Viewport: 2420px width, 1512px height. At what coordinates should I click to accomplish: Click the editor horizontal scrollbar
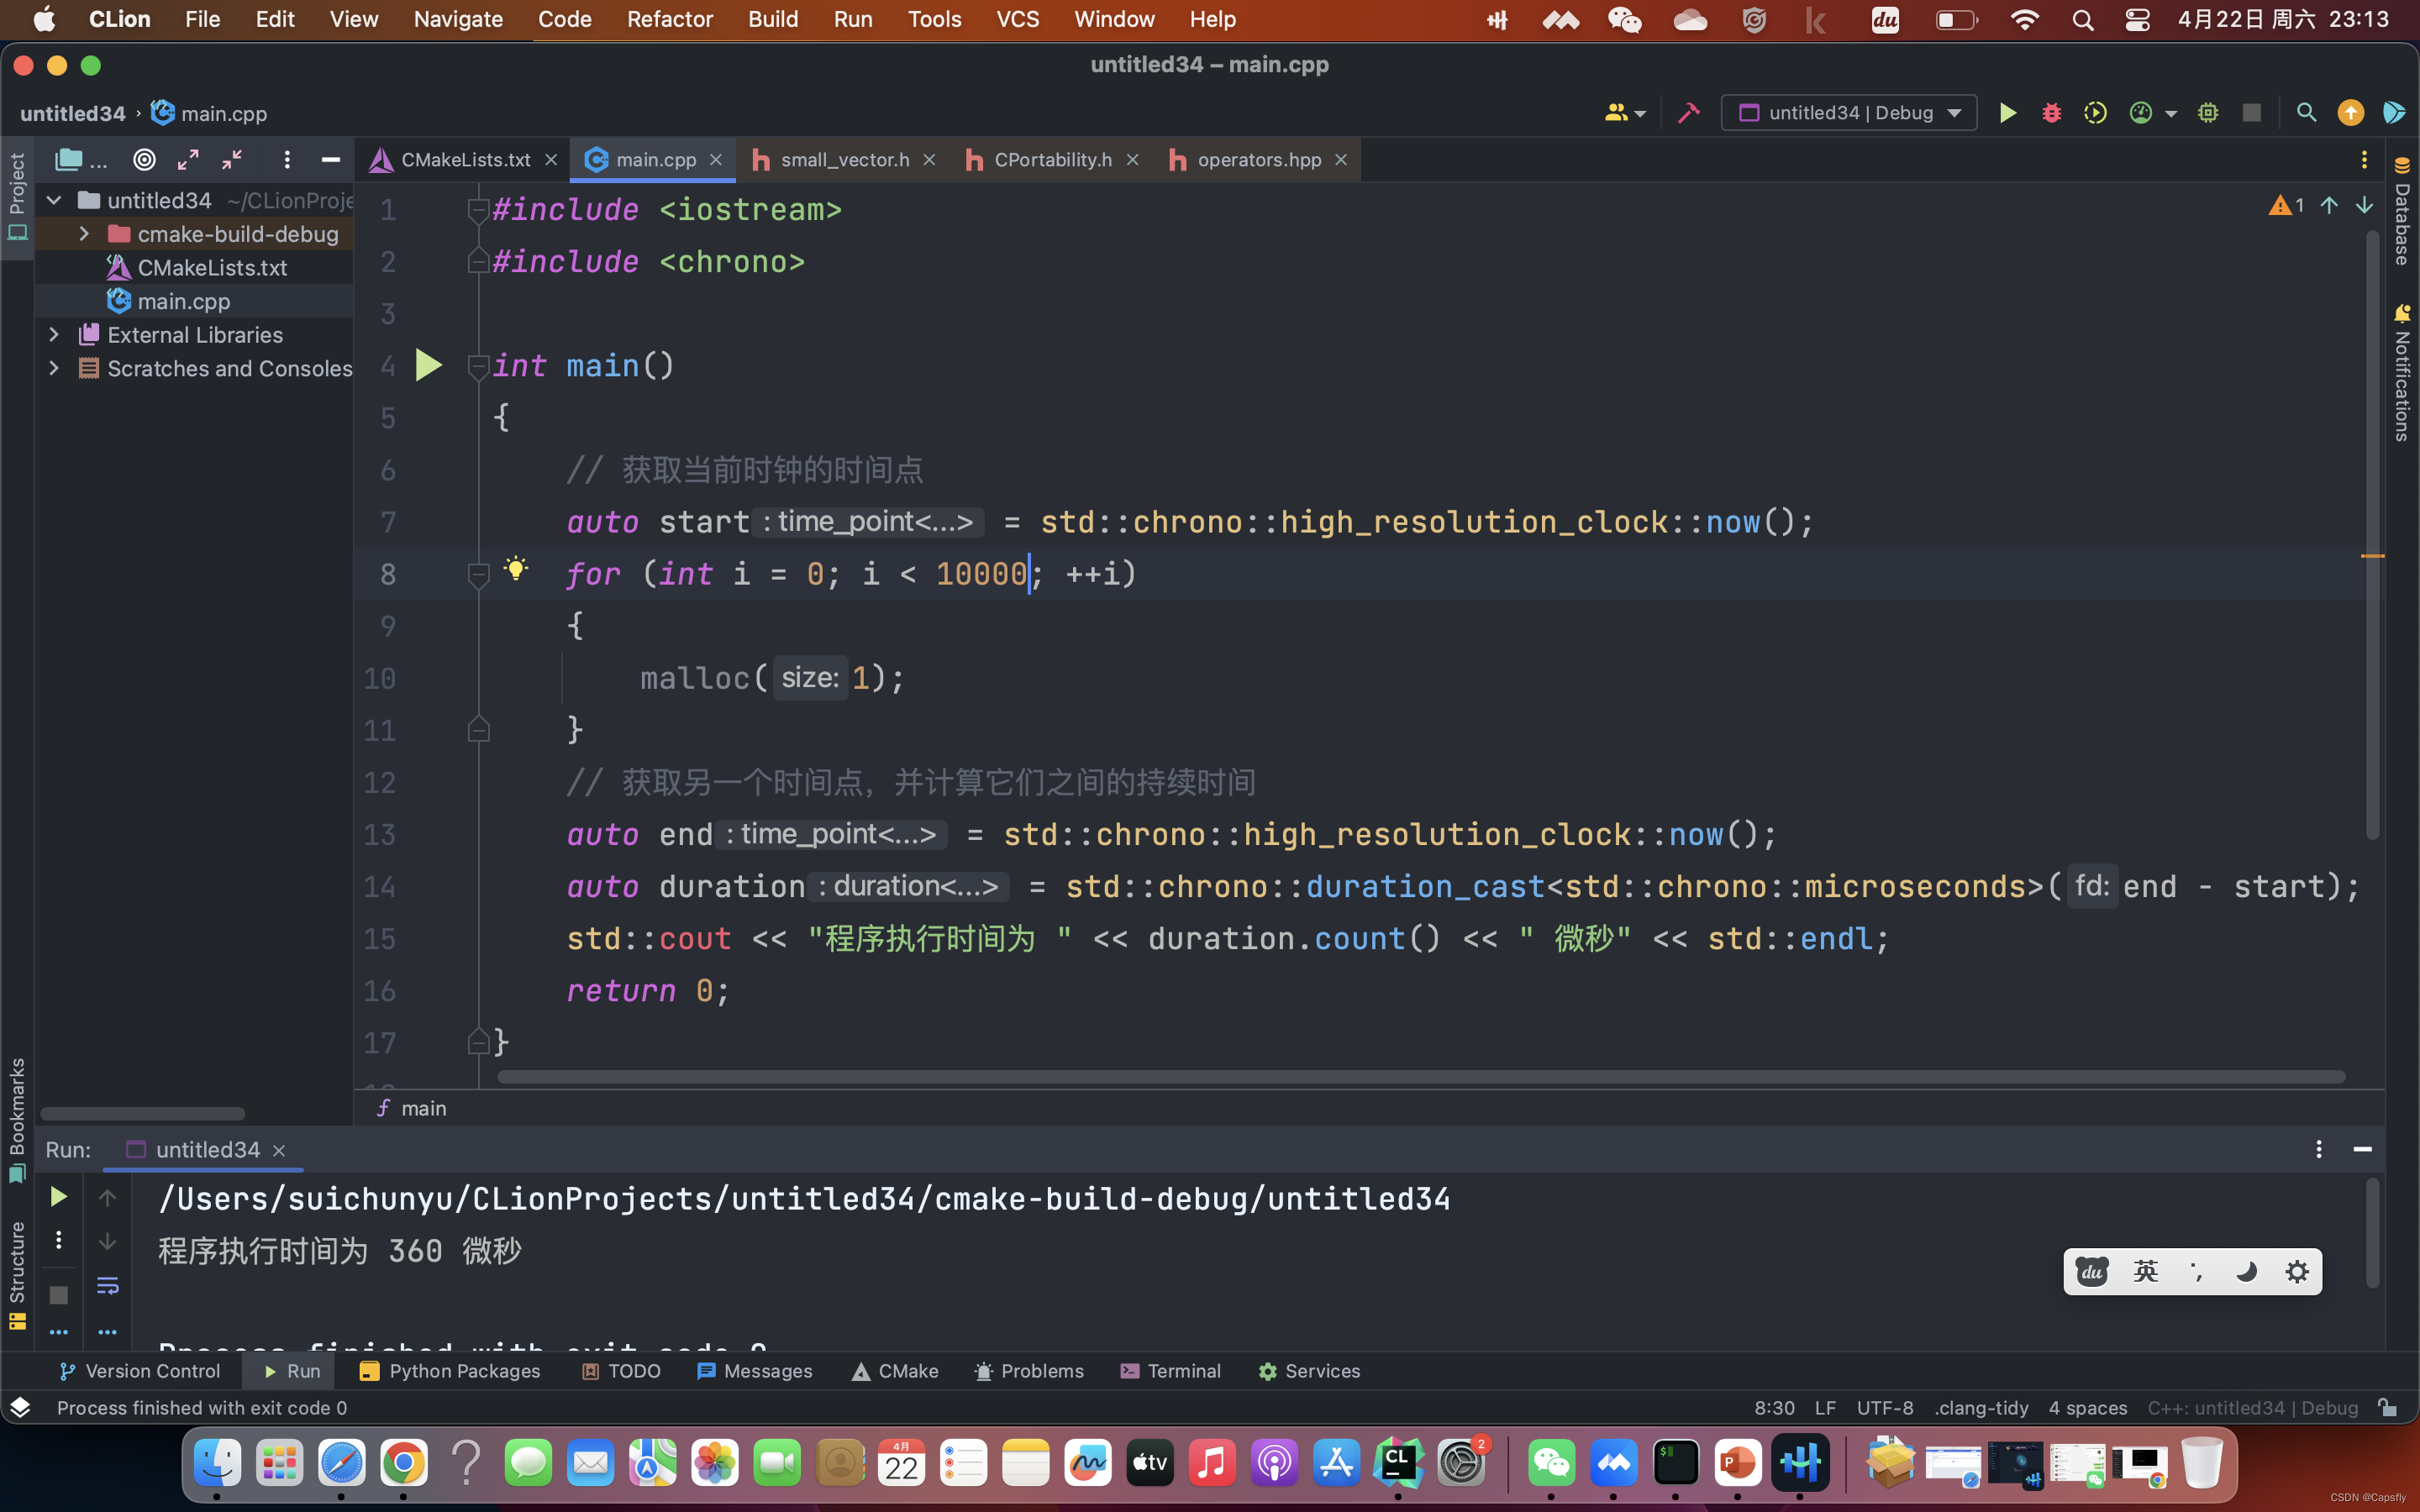[x=1420, y=1077]
